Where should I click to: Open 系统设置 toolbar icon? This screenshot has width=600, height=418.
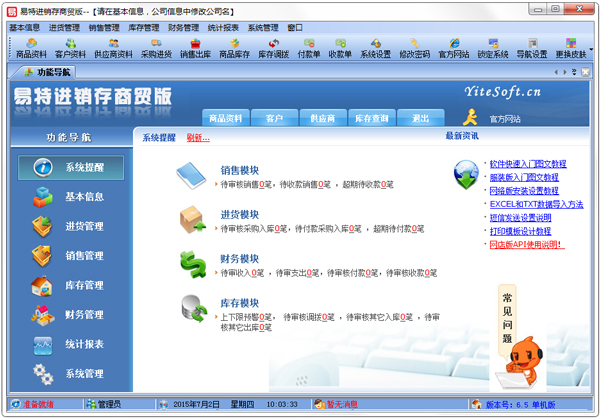tap(375, 49)
